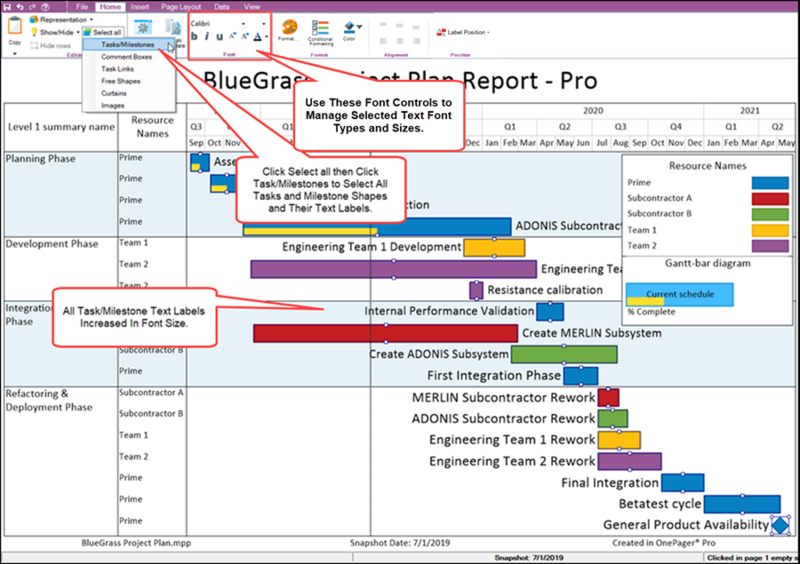Click the Copy clipboard icon
Screen dimensions: 800x564
coord(15,26)
